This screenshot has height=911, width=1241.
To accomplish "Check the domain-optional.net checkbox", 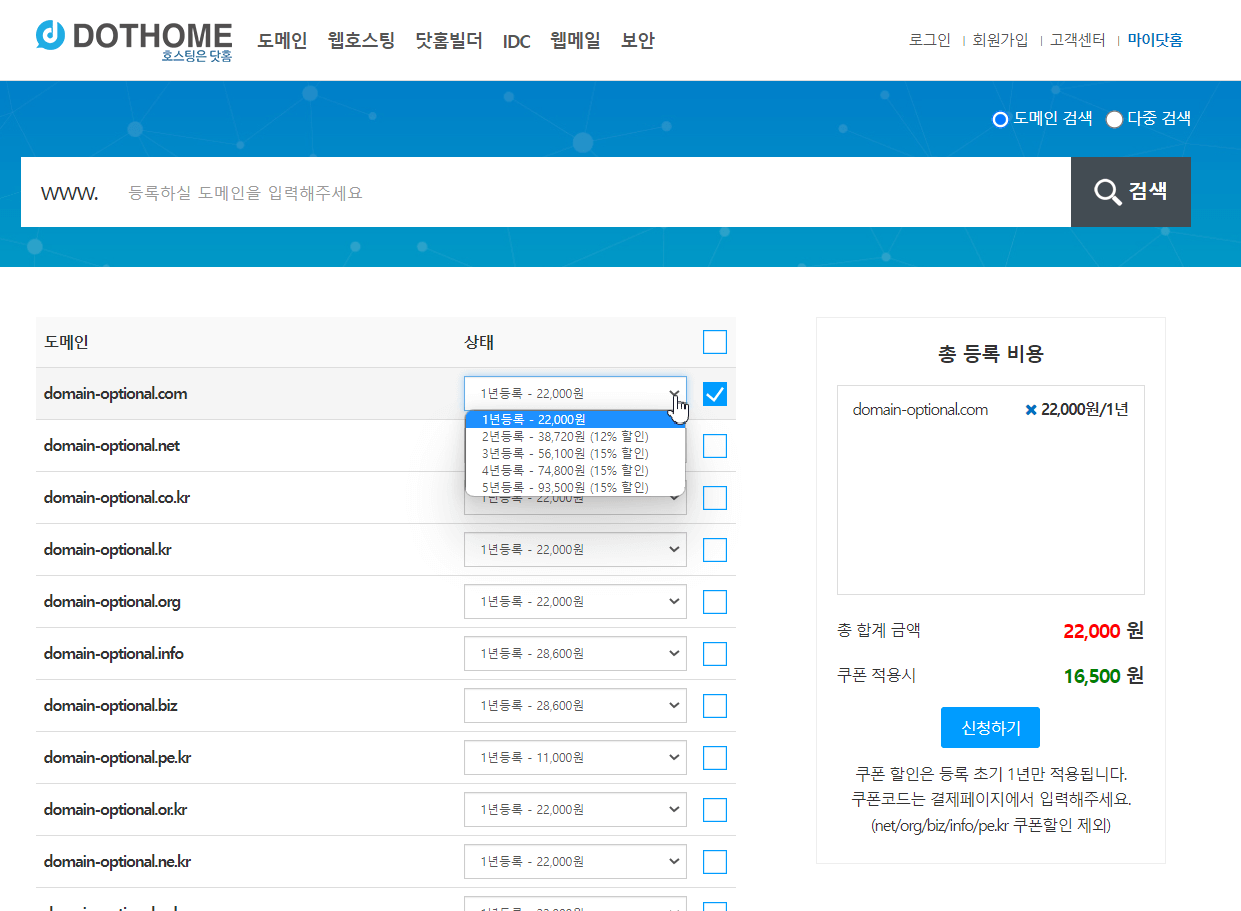I will [x=714, y=445].
